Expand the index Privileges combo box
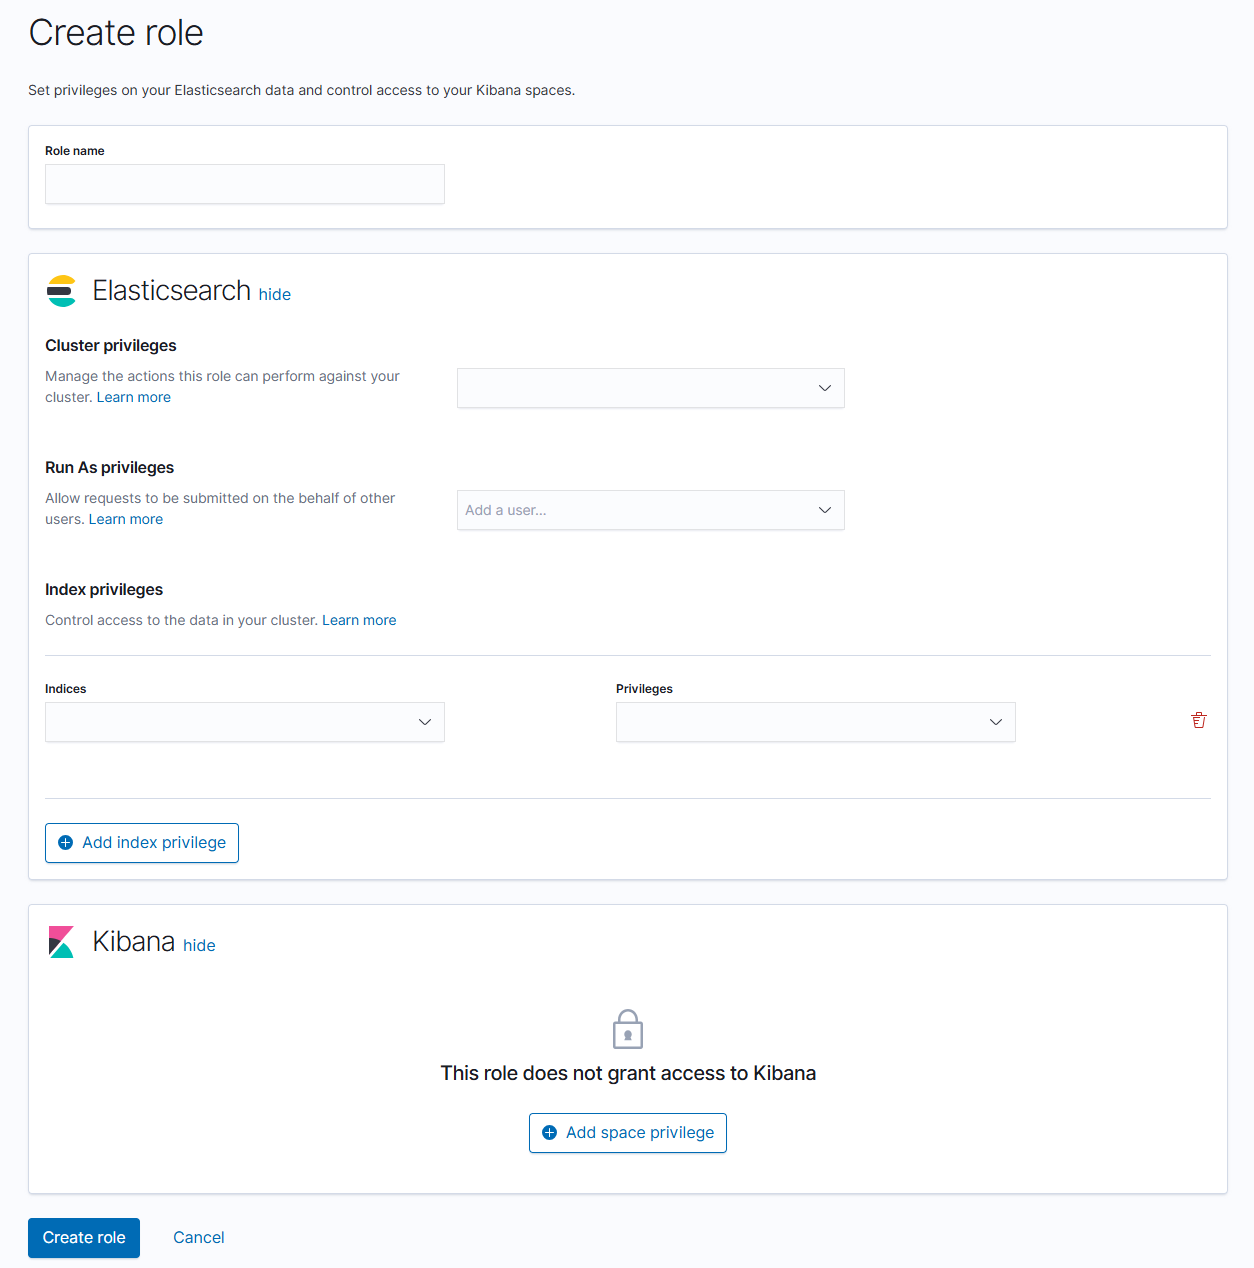1254x1268 pixels. click(x=815, y=722)
